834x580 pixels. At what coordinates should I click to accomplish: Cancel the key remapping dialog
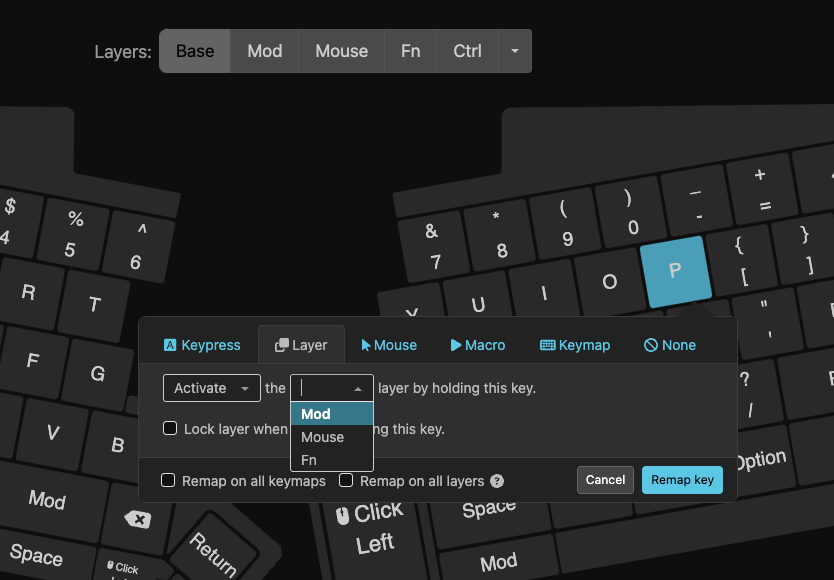[605, 480]
